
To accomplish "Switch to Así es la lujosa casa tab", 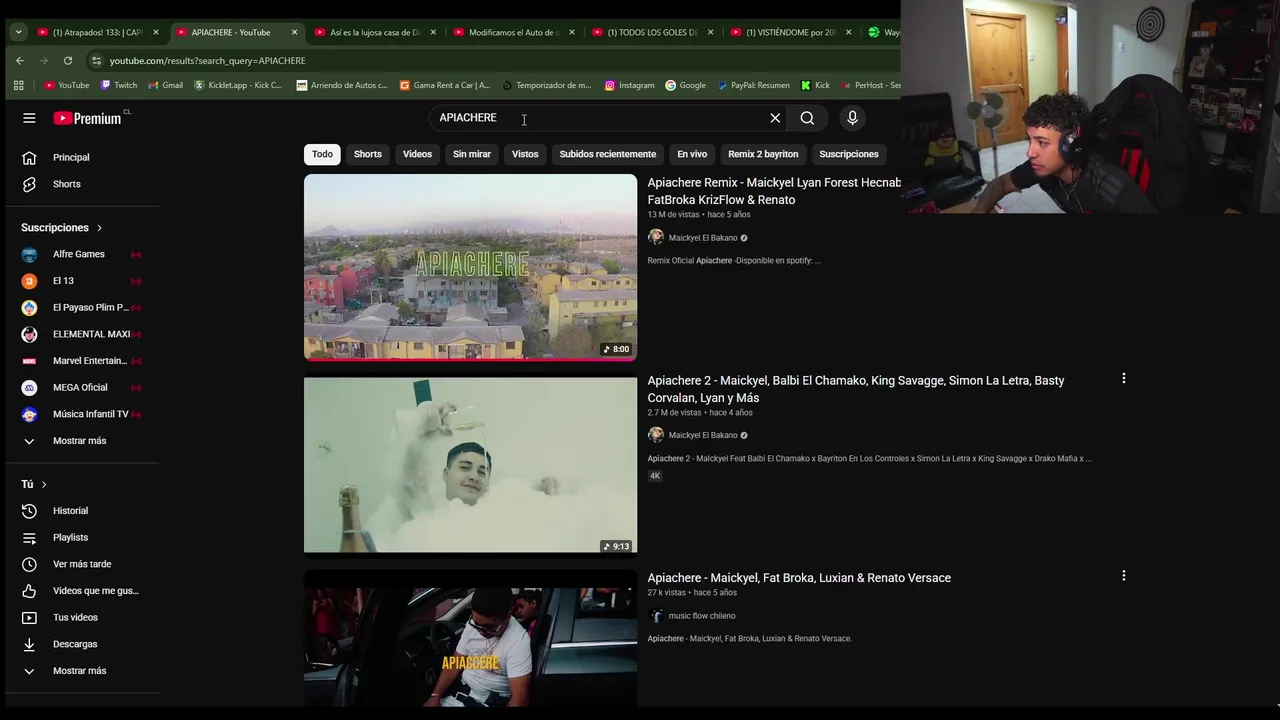I will pyautogui.click(x=375, y=32).
